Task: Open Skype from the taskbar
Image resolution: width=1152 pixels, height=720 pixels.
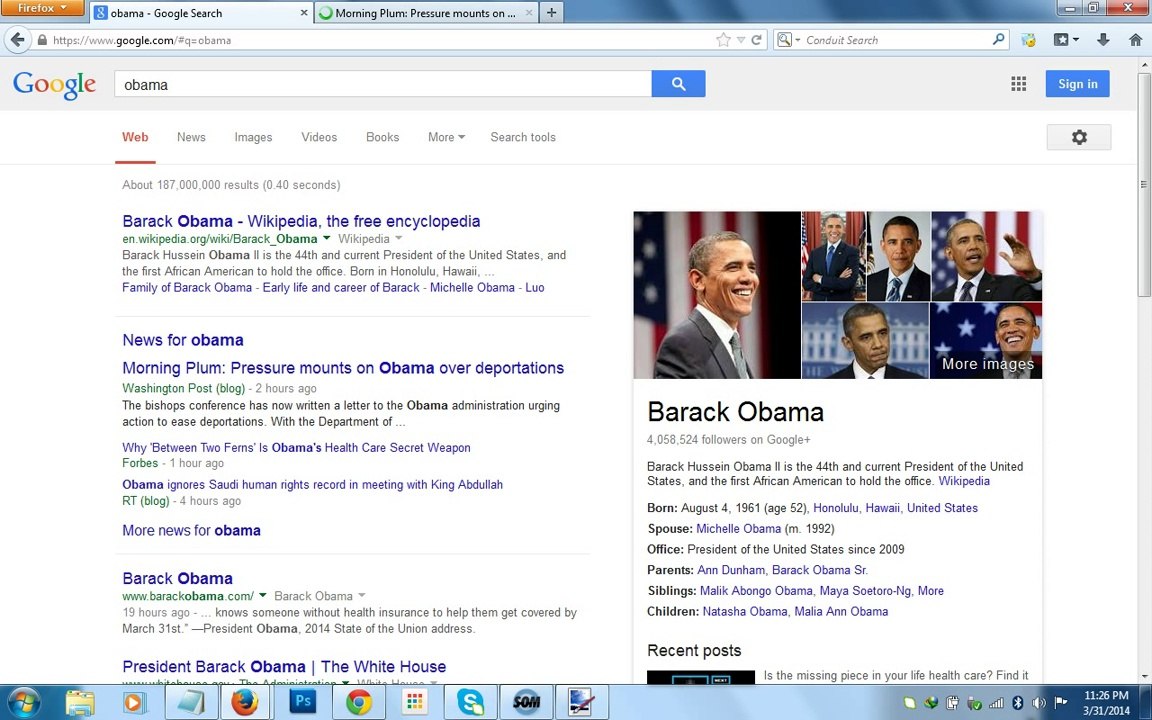Action: tap(470, 702)
